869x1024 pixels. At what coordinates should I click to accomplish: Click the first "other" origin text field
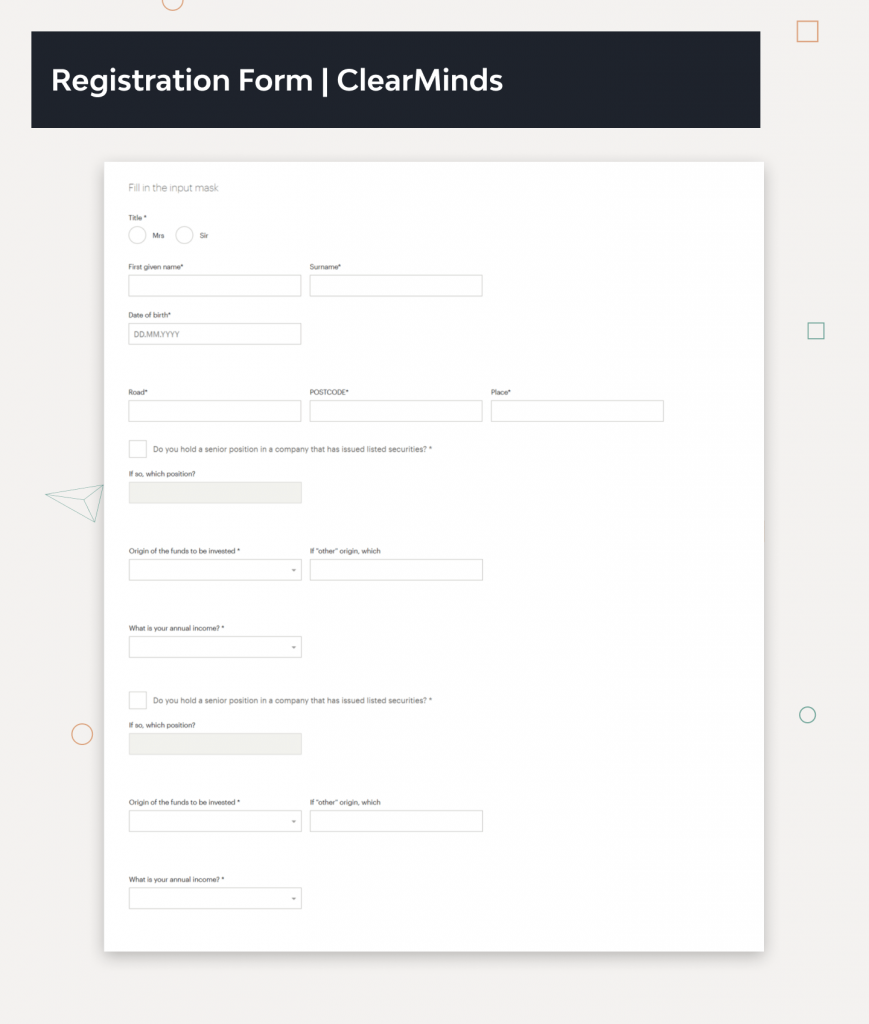pos(396,570)
